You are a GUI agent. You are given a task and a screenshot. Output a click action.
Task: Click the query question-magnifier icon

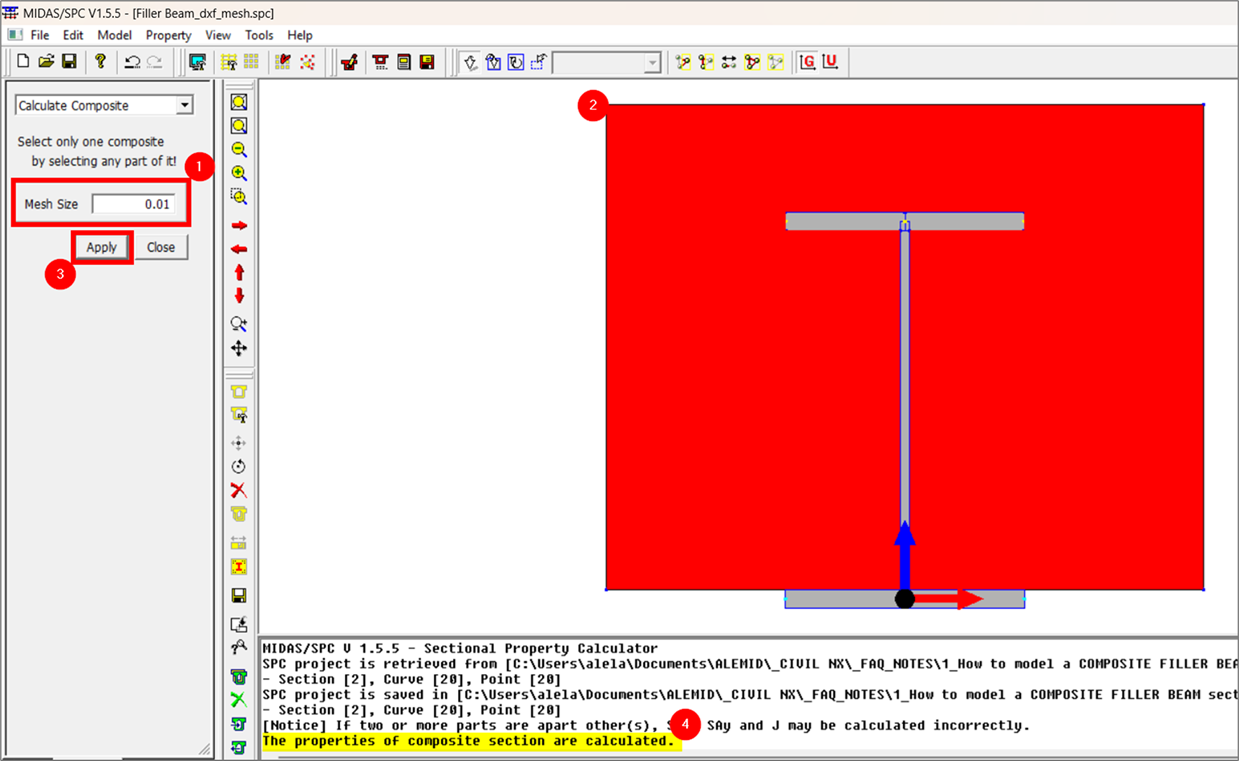pos(239,649)
